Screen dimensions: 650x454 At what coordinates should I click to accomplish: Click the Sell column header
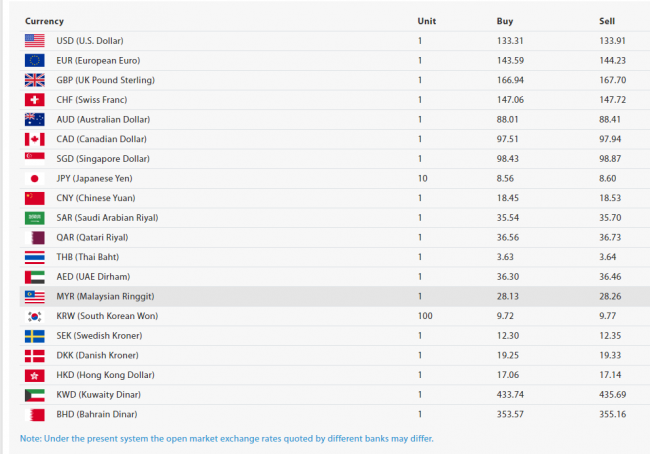(x=607, y=21)
